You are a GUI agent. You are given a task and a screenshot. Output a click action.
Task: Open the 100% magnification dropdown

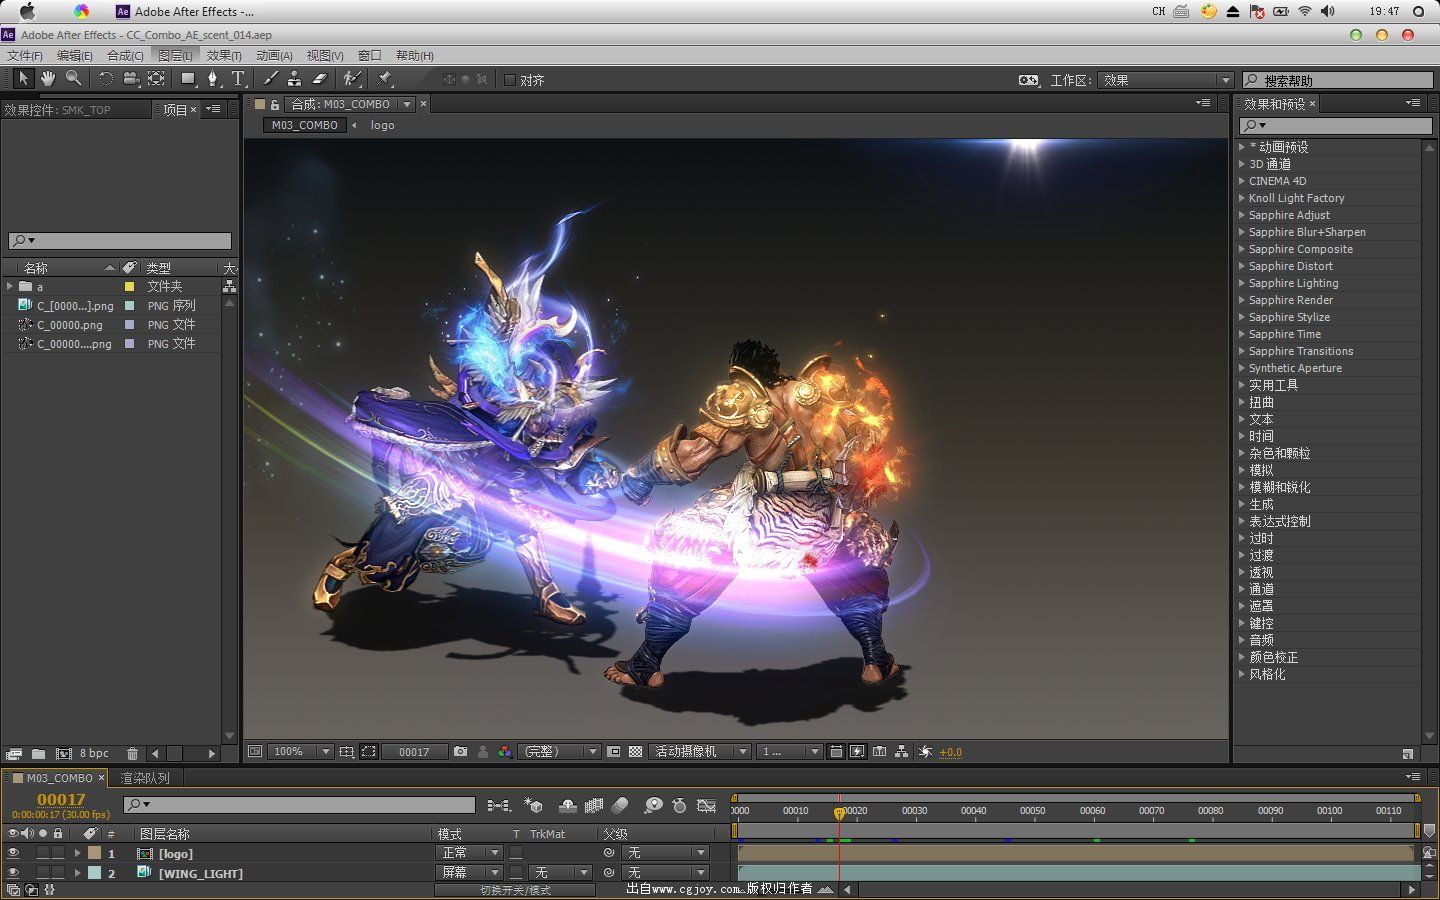click(301, 752)
